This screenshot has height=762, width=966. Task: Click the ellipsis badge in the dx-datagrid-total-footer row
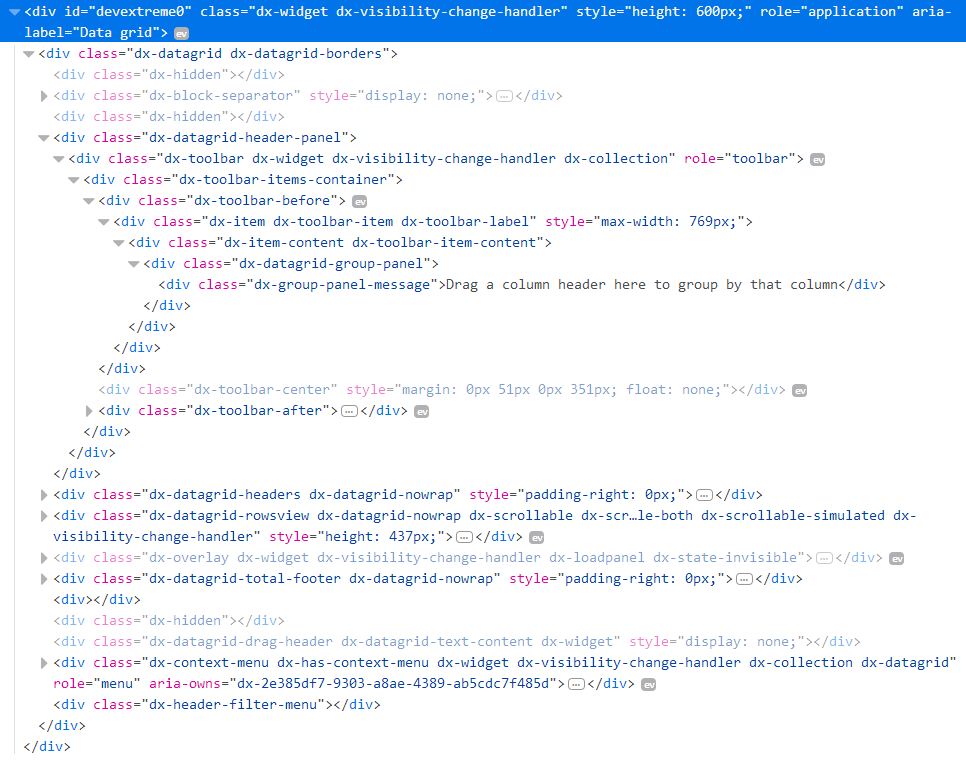click(x=744, y=579)
